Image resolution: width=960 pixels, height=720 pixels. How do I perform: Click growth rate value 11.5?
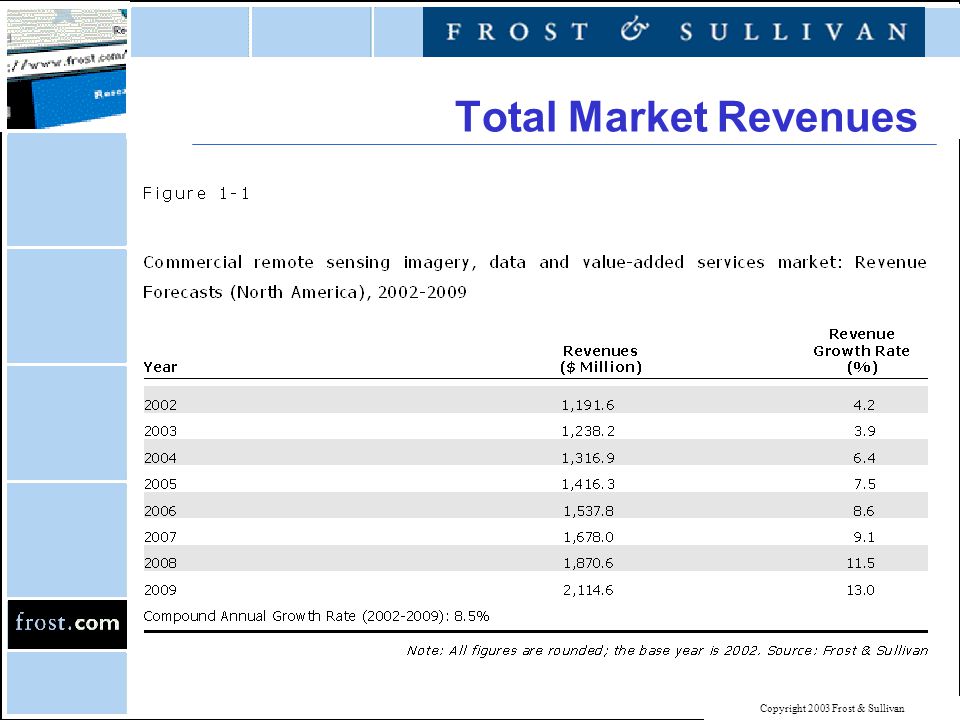point(860,563)
